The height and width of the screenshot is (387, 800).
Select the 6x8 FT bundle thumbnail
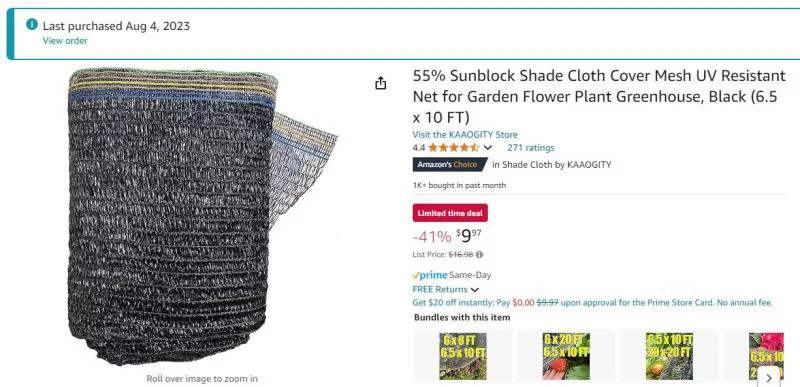point(463,356)
